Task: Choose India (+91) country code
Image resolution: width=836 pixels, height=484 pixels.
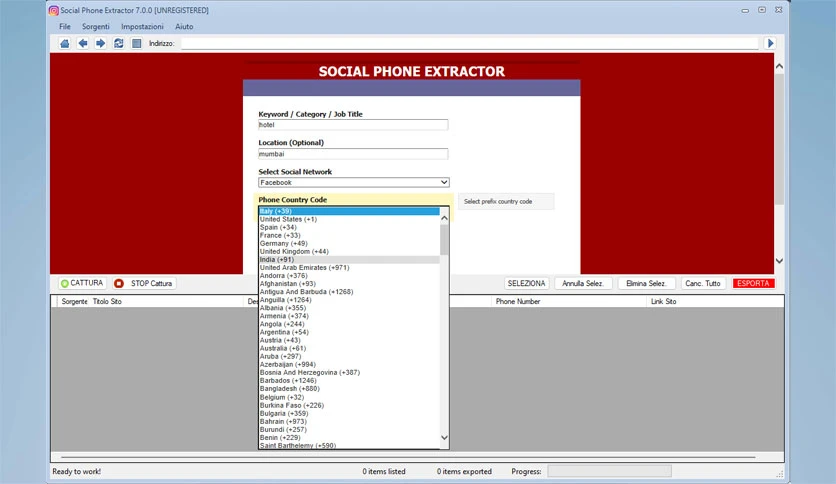Action: pos(349,260)
